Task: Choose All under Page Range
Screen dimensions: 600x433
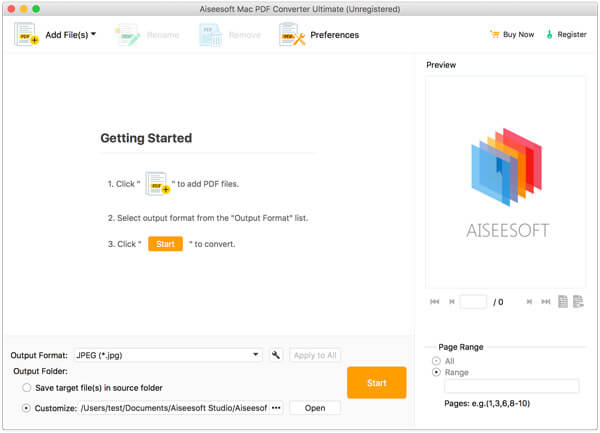Action: click(436, 361)
